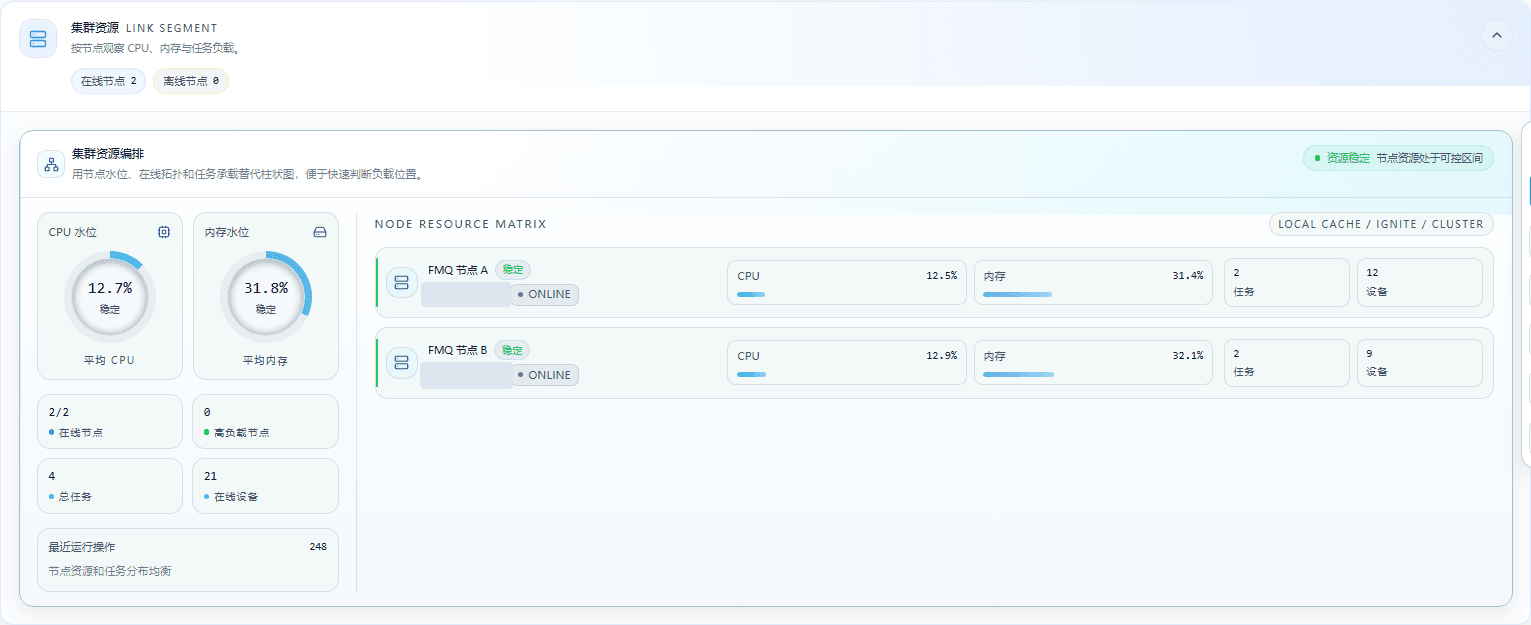Click the chip icon in CPU 水位 card
Screen dimensions: 1531x625
tap(164, 232)
